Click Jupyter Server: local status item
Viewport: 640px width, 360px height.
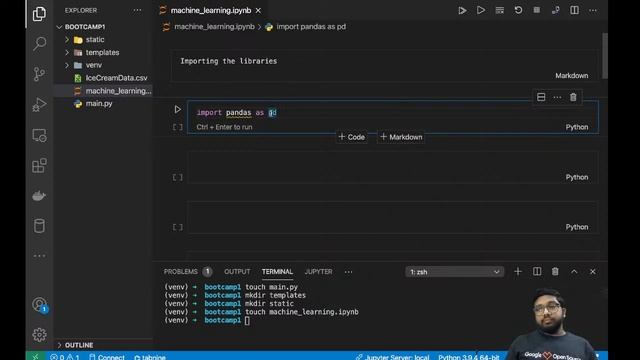coord(392,357)
